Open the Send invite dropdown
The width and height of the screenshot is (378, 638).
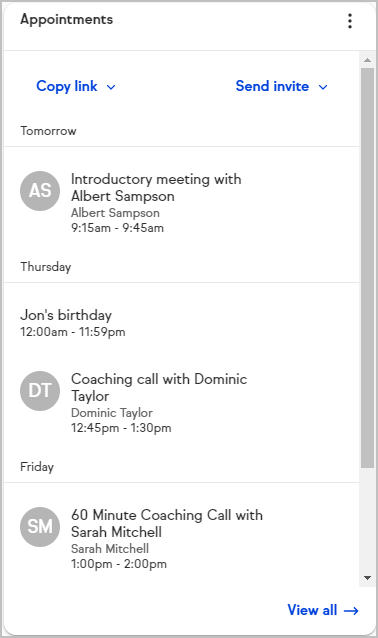(x=282, y=86)
